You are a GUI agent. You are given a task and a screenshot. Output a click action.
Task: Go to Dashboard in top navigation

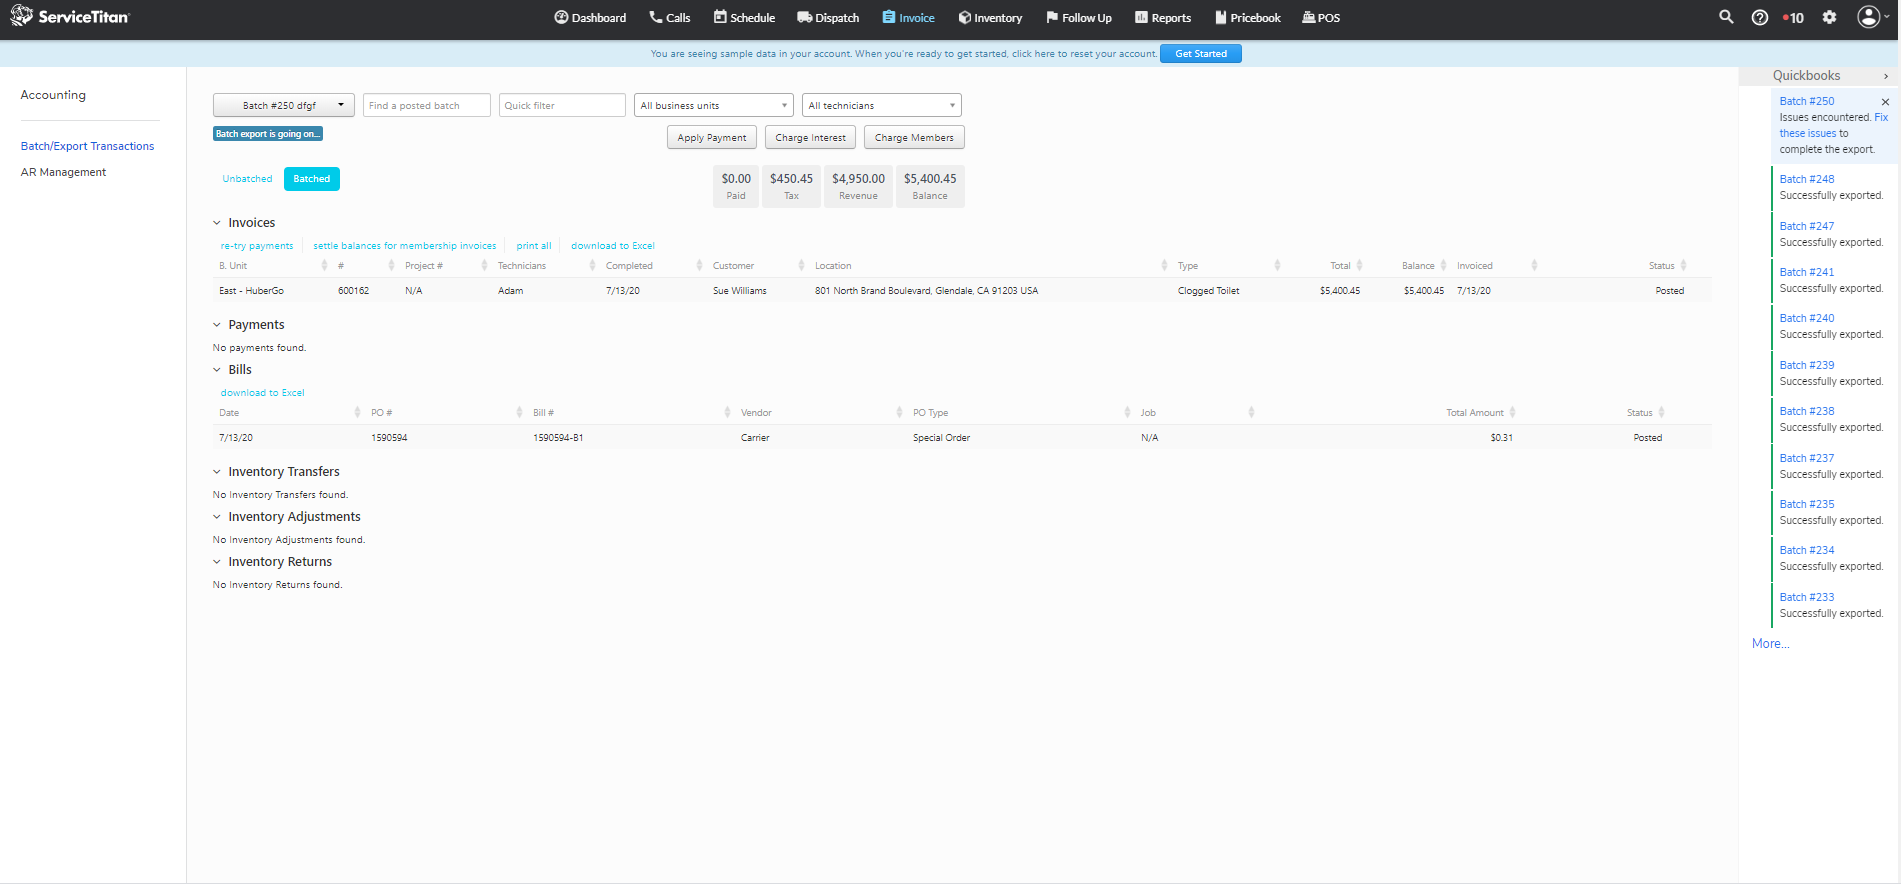coord(590,18)
